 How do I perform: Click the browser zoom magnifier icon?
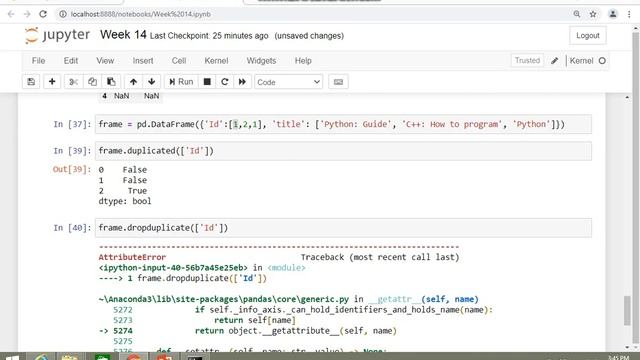pyautogui.click(x=577, y=14)
